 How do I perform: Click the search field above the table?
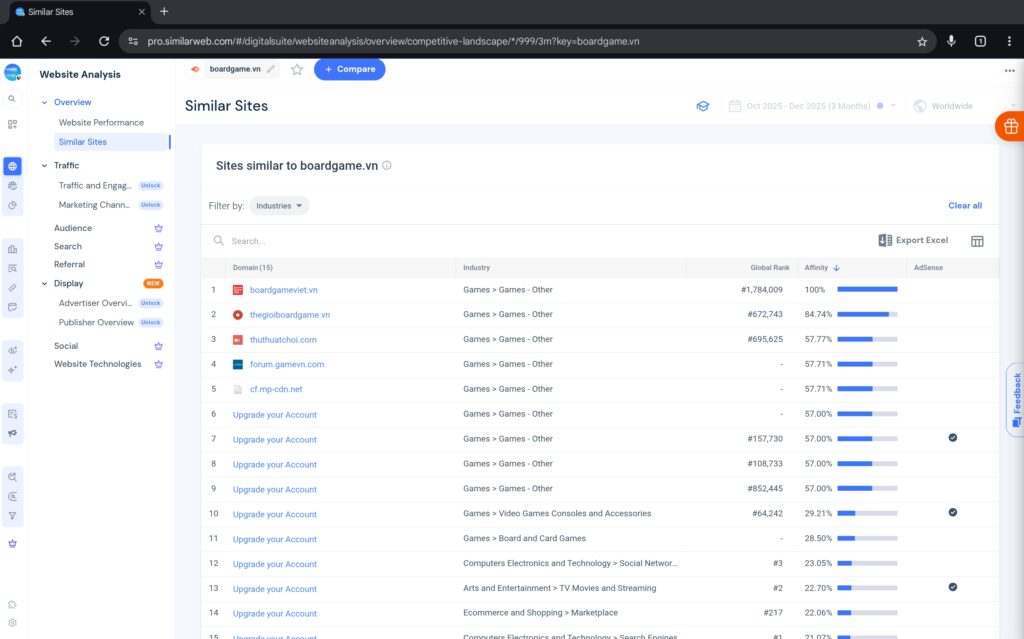coord(300,240)
